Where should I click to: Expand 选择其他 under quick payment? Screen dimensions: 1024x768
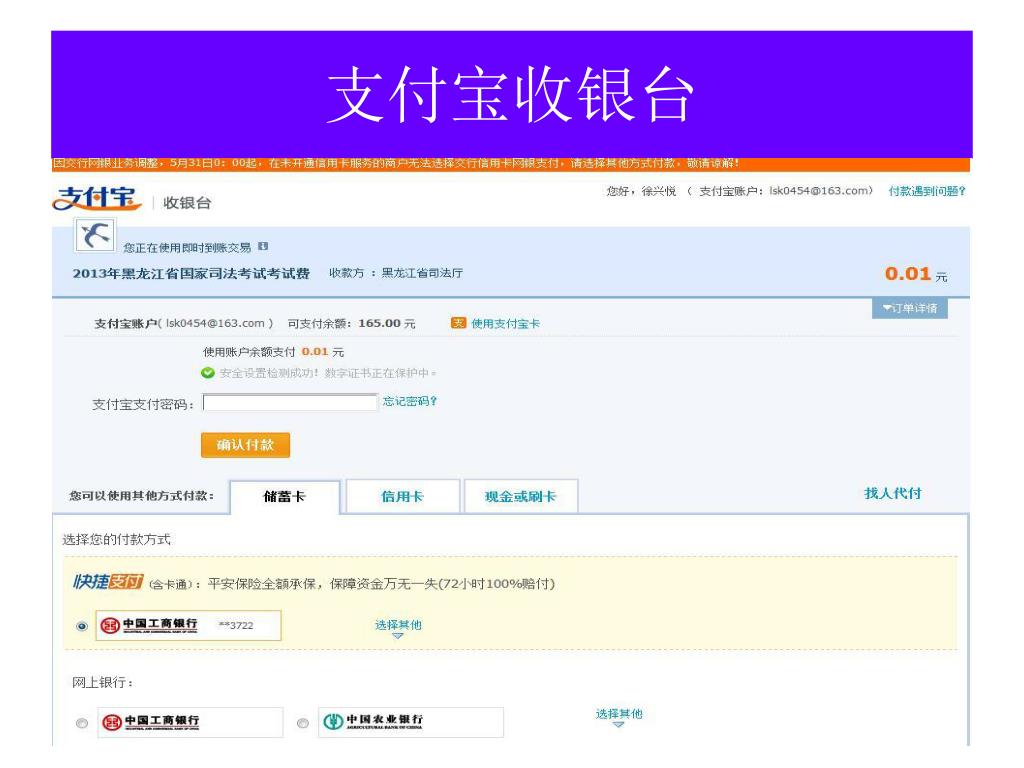pos(398,628)
